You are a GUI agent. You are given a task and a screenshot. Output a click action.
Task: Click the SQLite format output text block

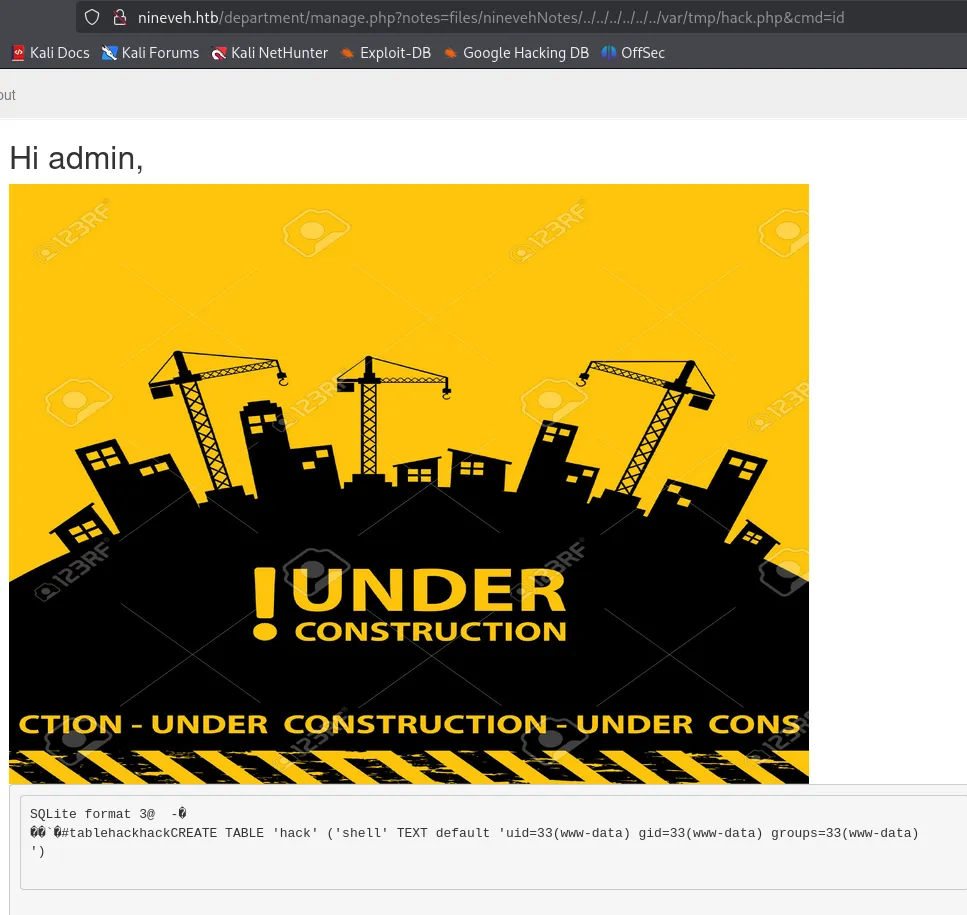click(x=474, y=833)
